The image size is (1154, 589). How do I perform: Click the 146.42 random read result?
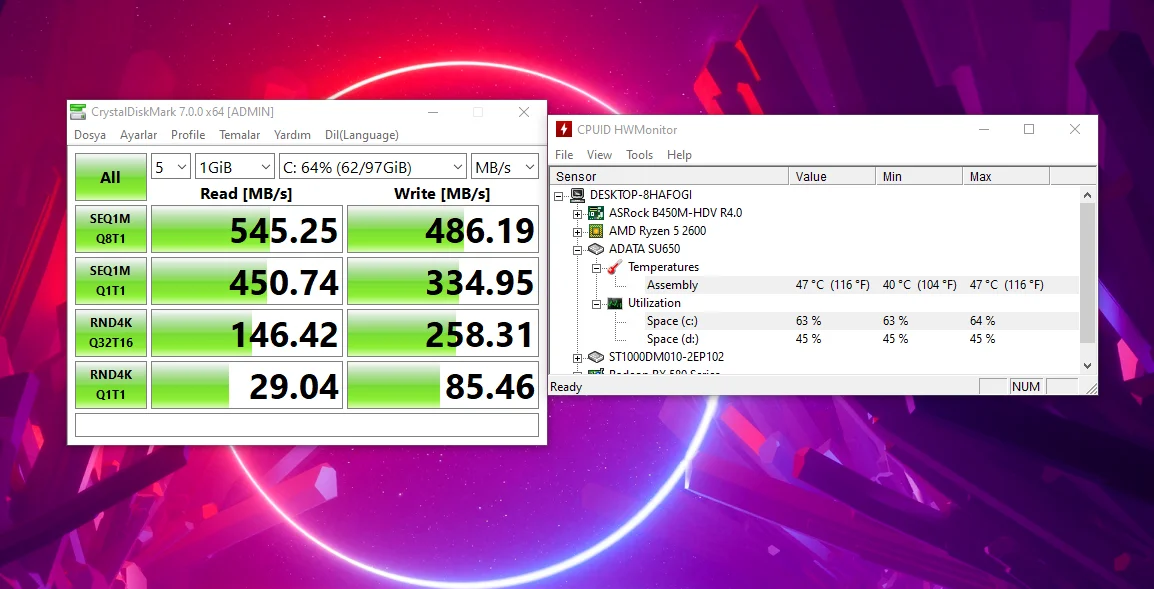247,333
